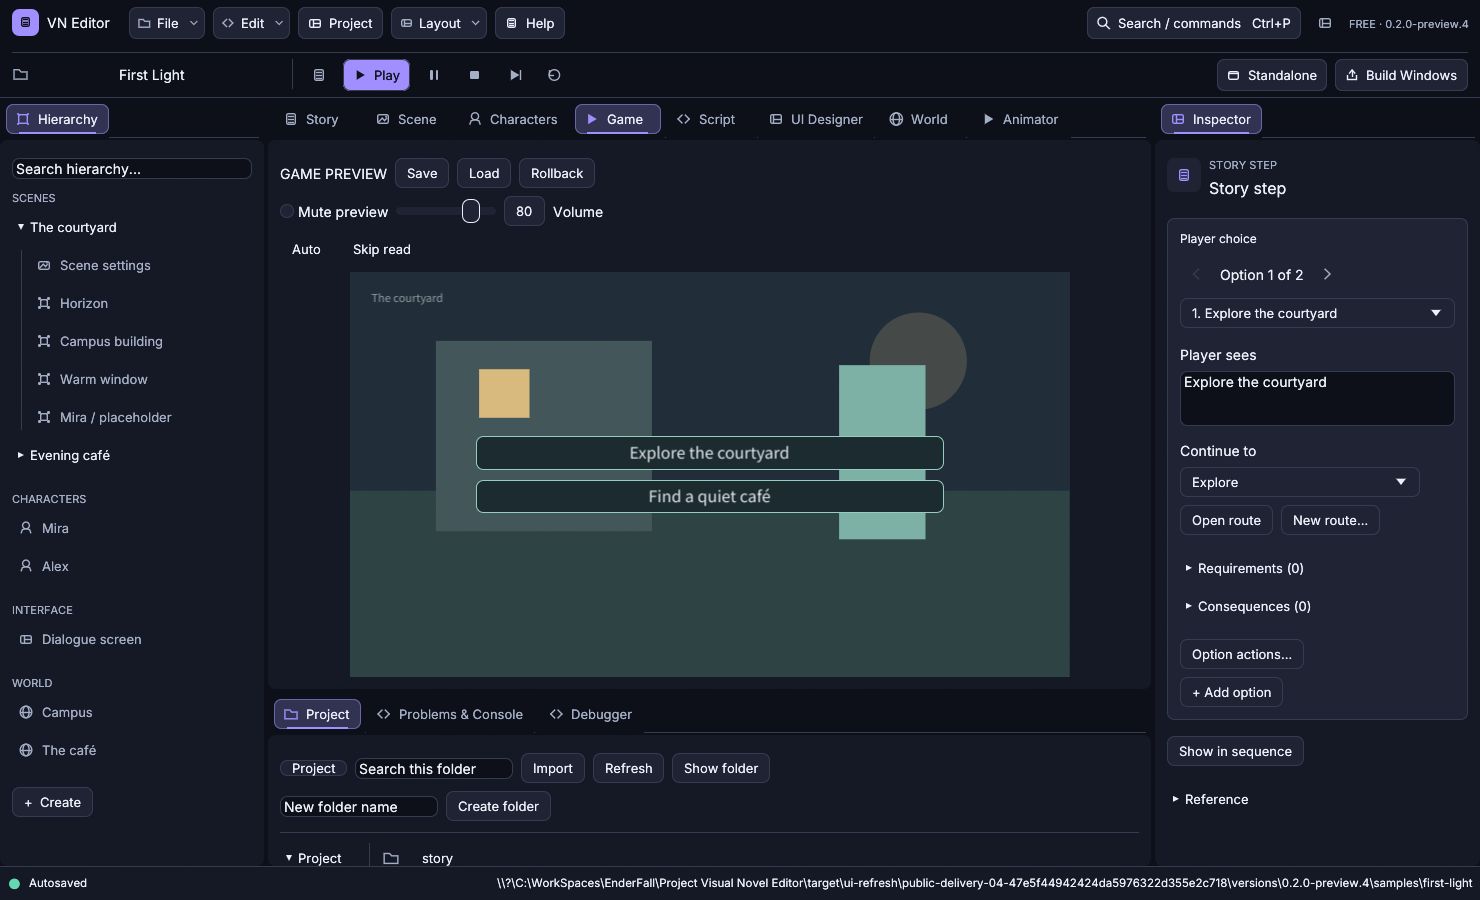Image resolution: width=1480 pixels, height=900 pixels.
Task: Enable the Mute preview checkbox
Action: 287,211
